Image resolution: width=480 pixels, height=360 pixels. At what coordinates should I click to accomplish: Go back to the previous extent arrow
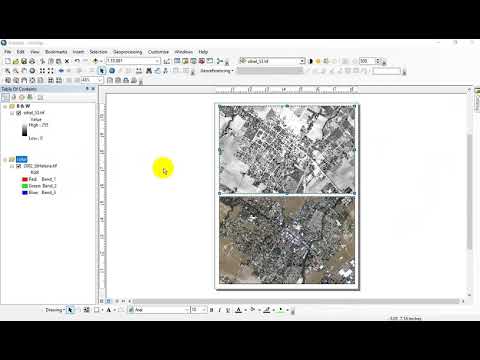click(61, 71)
